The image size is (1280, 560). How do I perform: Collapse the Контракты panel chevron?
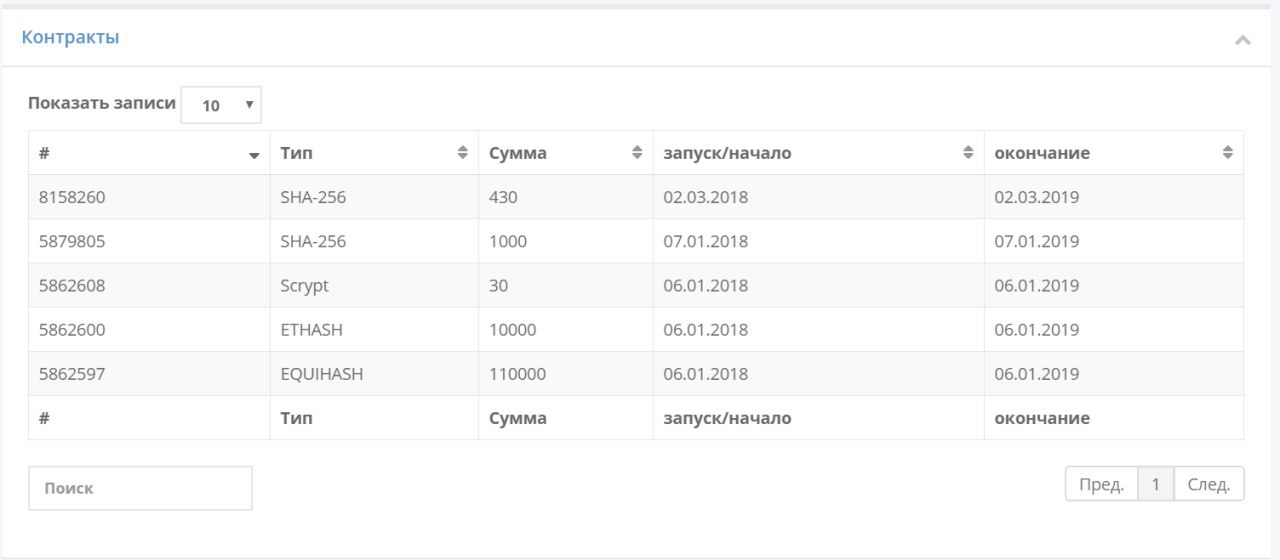tap(1243, 41)
